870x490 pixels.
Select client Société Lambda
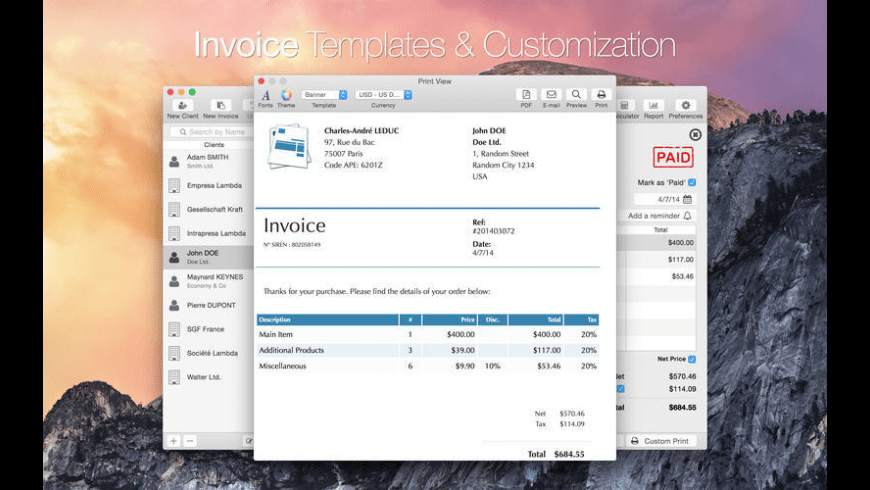(x=209, y=353)
